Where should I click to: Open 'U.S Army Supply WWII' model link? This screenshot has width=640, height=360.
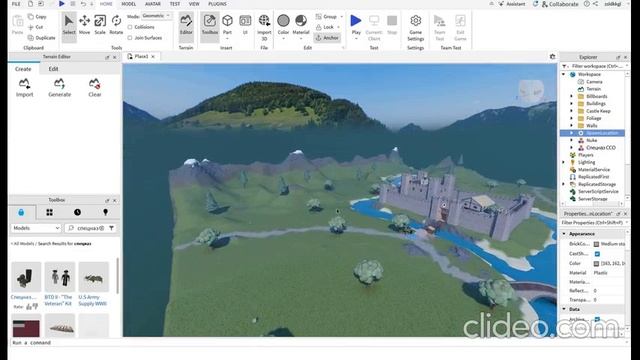(x=93, y=300)
